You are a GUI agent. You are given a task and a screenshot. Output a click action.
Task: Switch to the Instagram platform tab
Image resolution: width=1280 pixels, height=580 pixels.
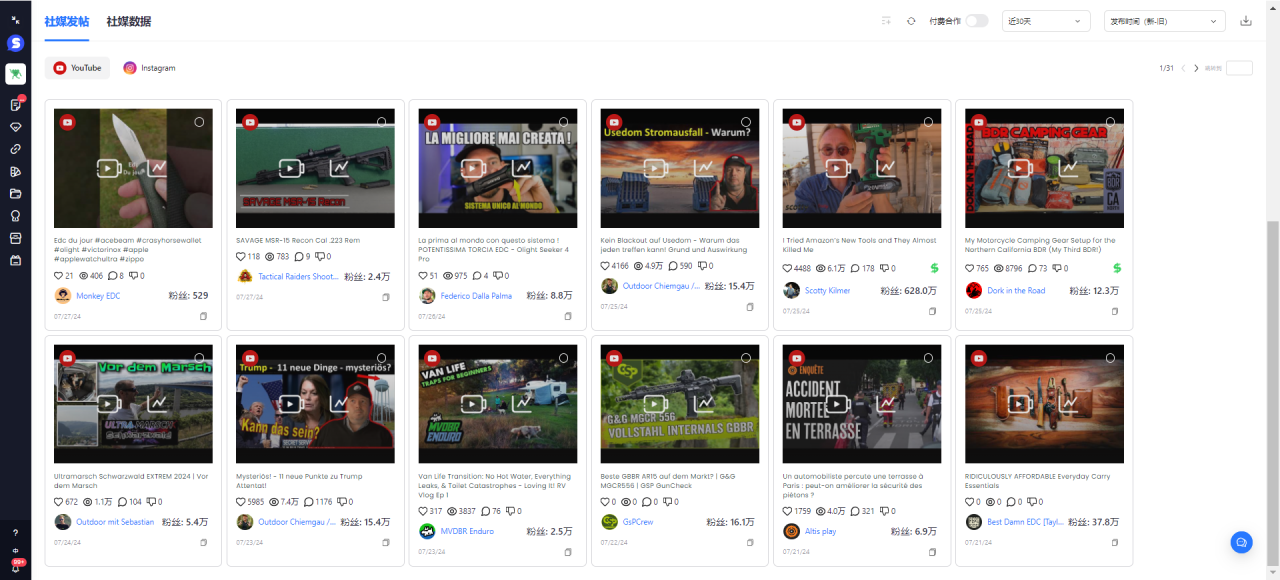149,68
